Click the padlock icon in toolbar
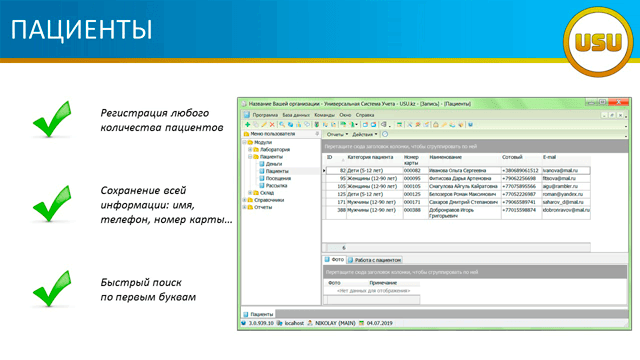640x360 pixels. pyautogui.click(x=436, y=124)
